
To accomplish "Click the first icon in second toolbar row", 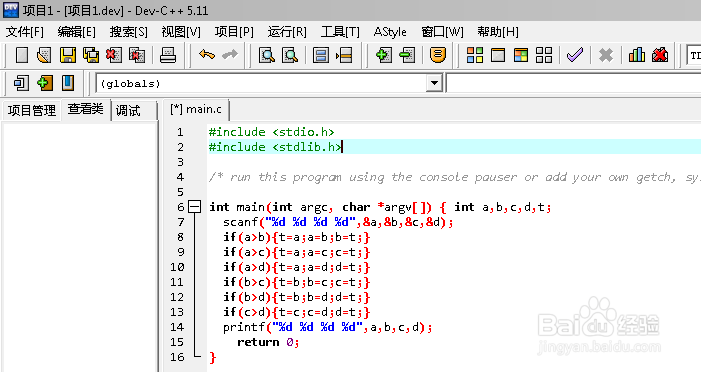I will click(x=21, y=83).
